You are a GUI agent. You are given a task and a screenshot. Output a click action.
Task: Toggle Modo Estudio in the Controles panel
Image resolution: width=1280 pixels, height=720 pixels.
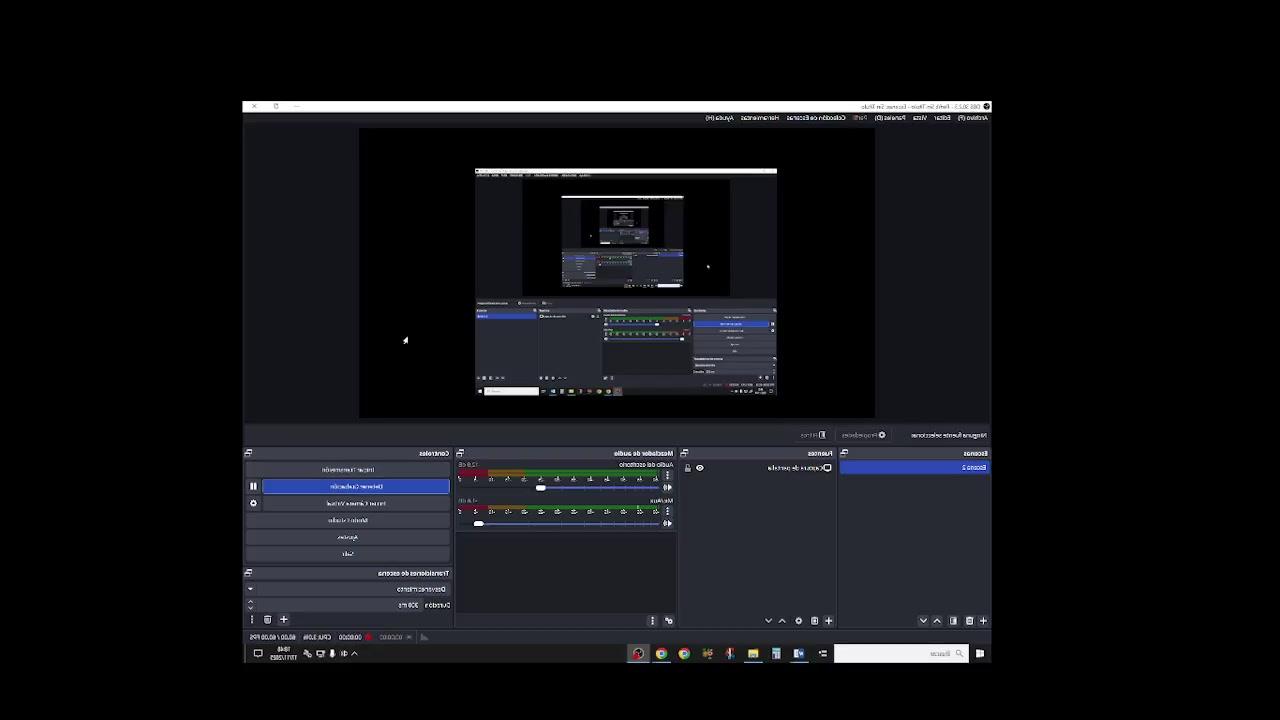pos(347,520)
